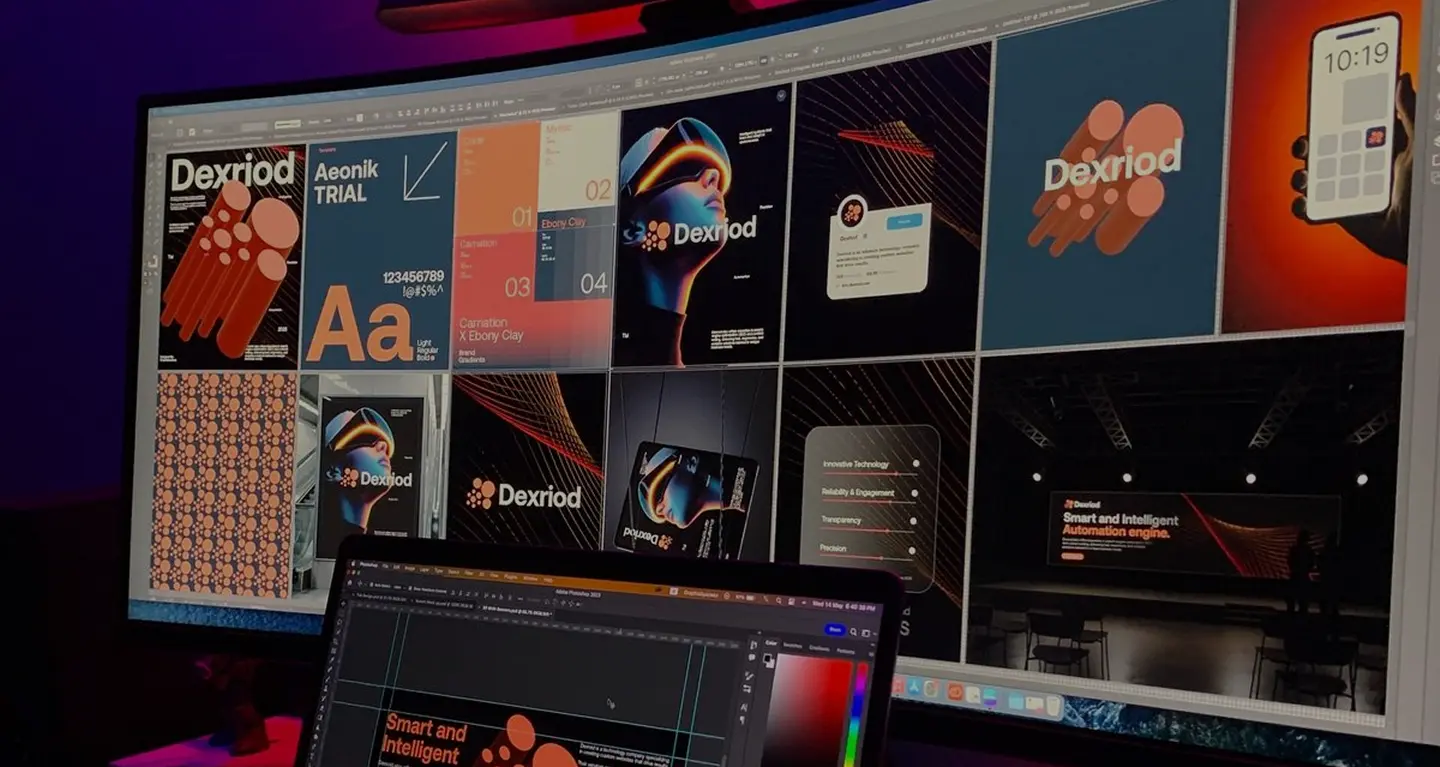1440x767 pixels.
Task: Select the Dexriod logo on black line-art page
Action: click(523, 495)
